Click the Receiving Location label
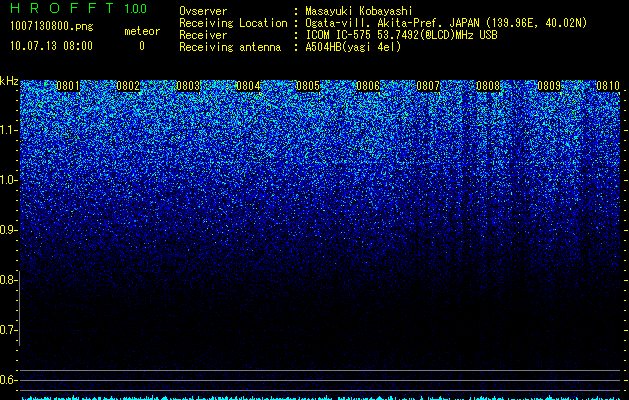The height and width of the screenshot is (400, 629). pyautogui.click(x=233, y=24)
